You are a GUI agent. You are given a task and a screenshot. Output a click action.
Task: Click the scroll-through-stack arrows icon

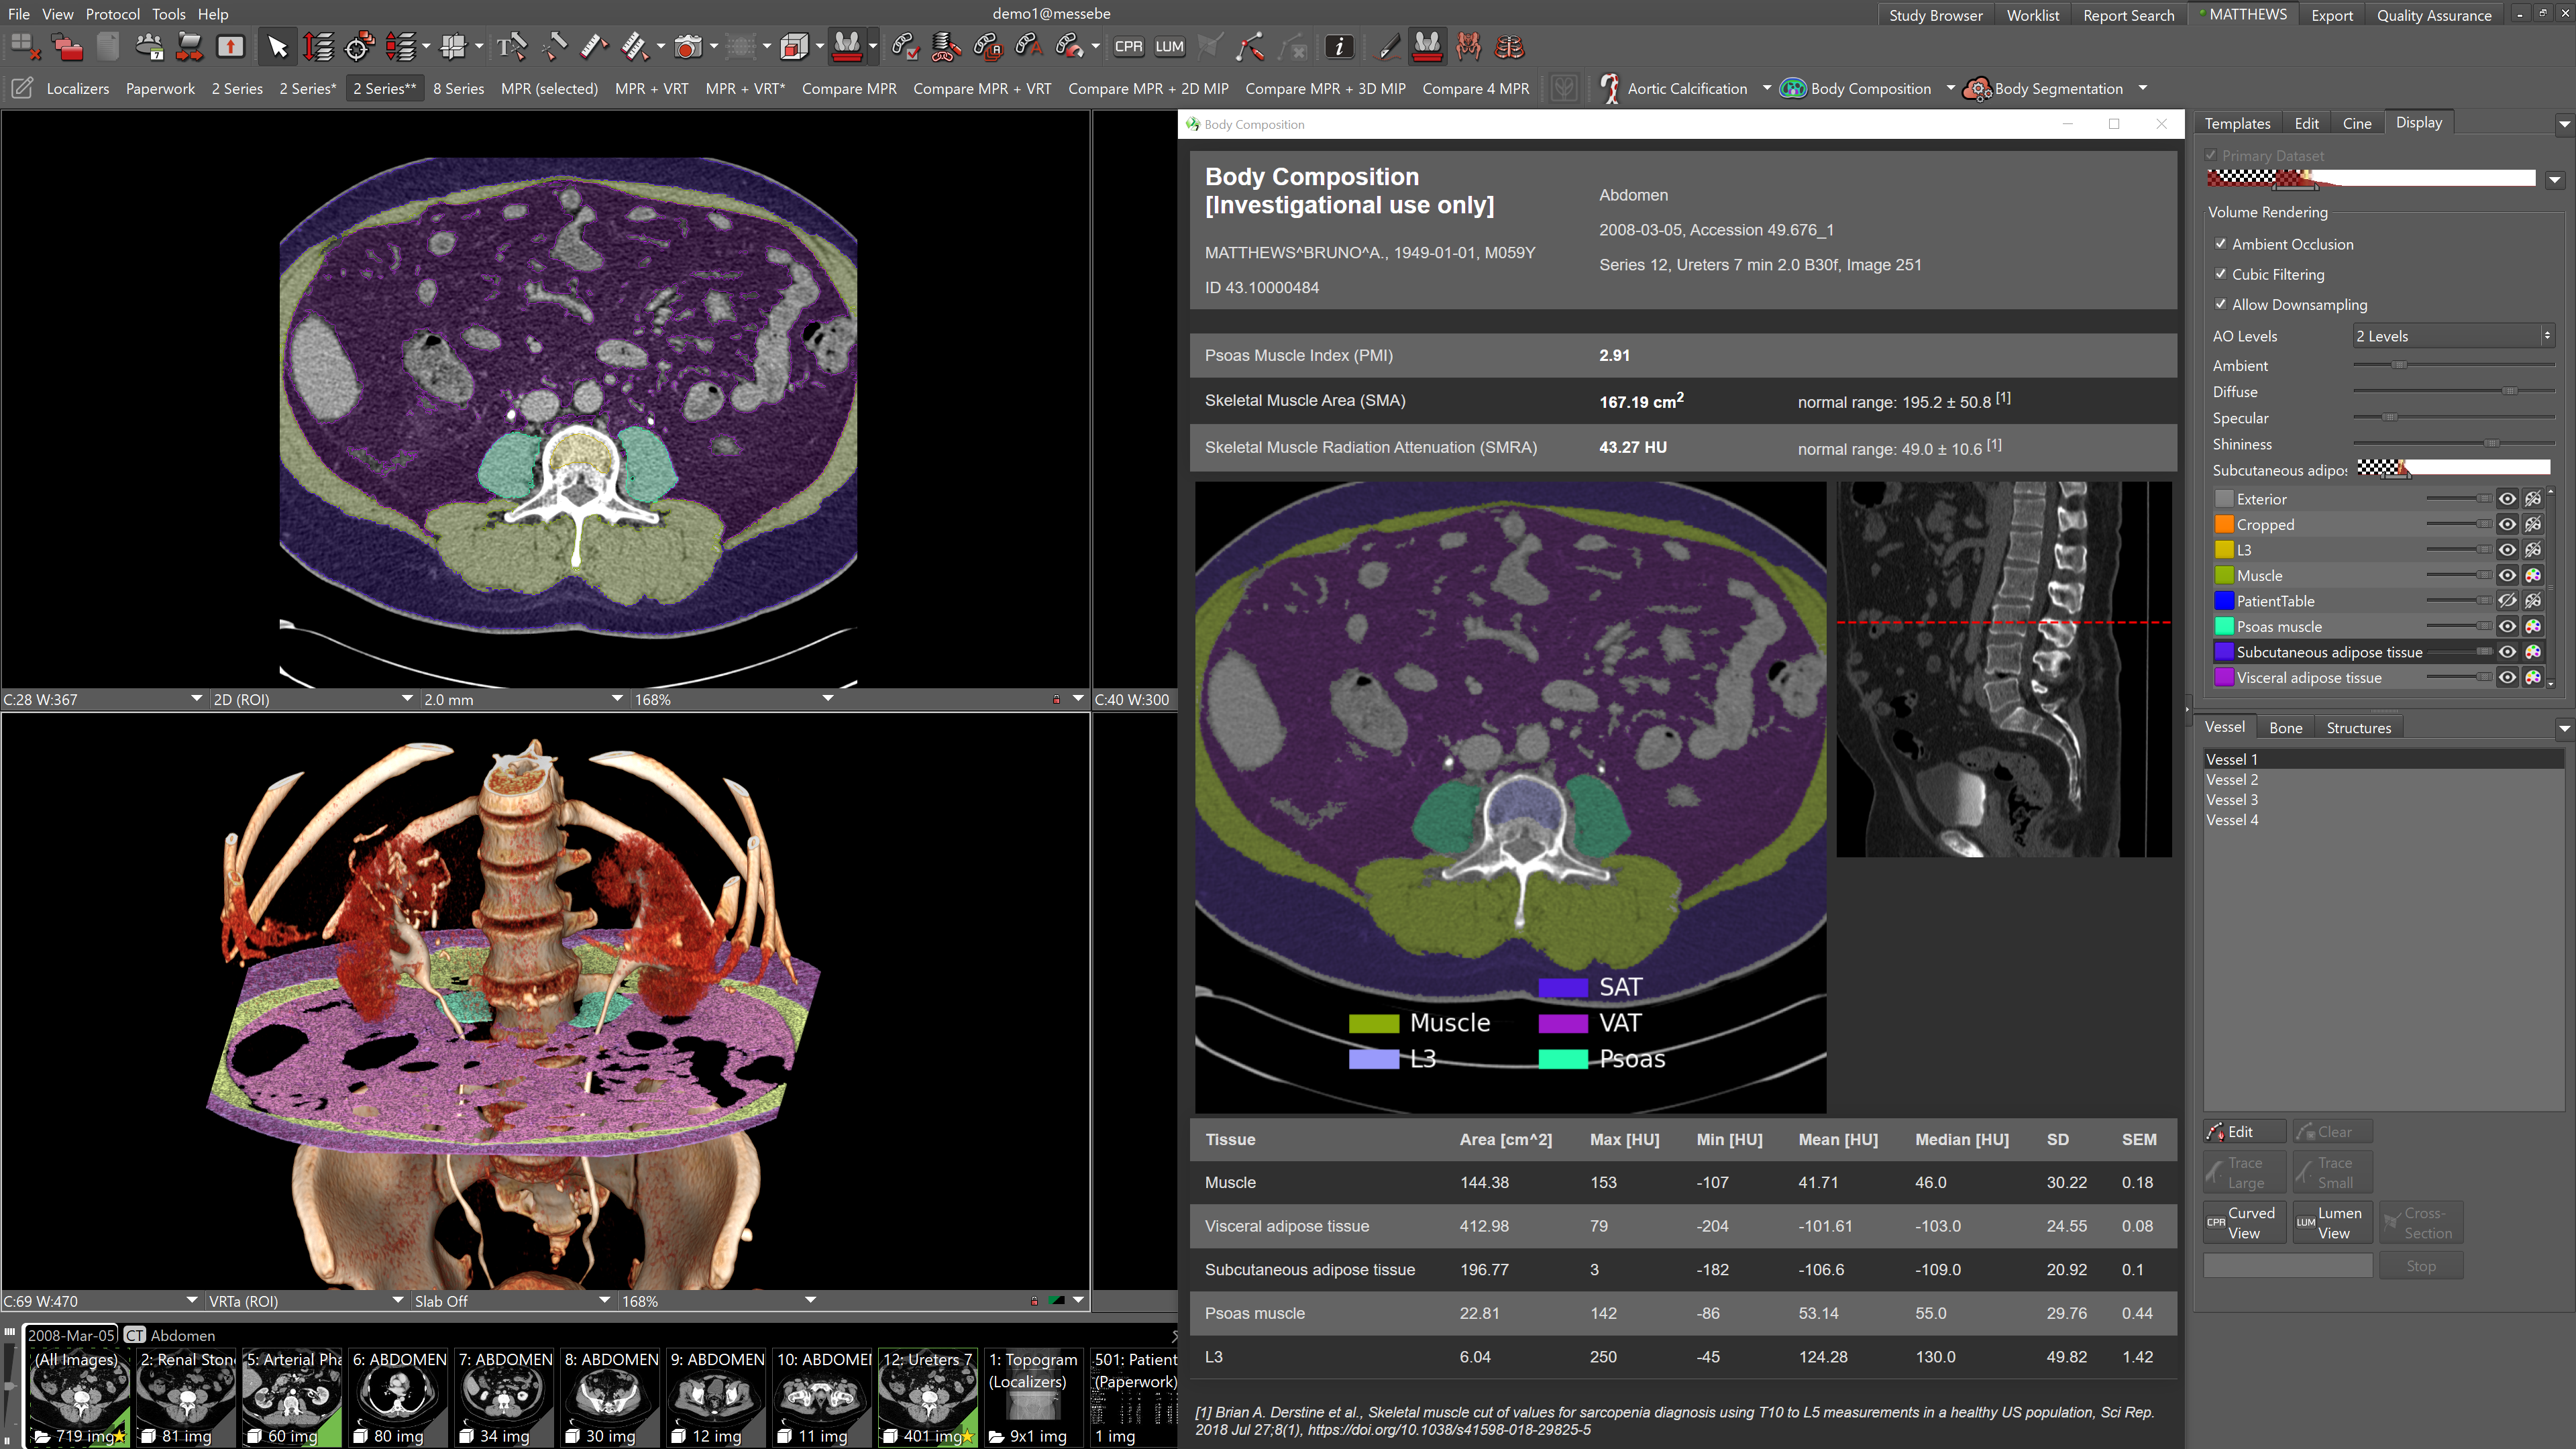pos(318,47)
